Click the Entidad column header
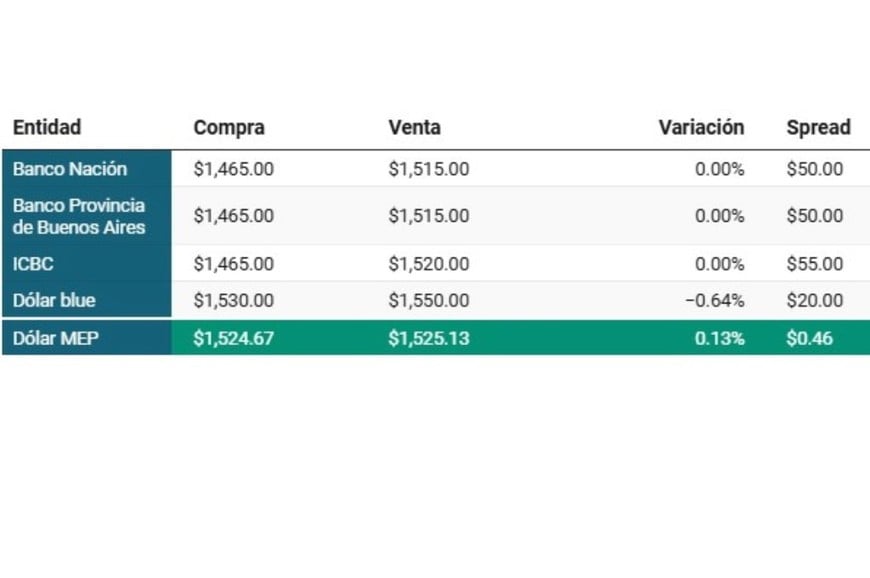This screenshot has height=578, width=870. click(47, 128)
